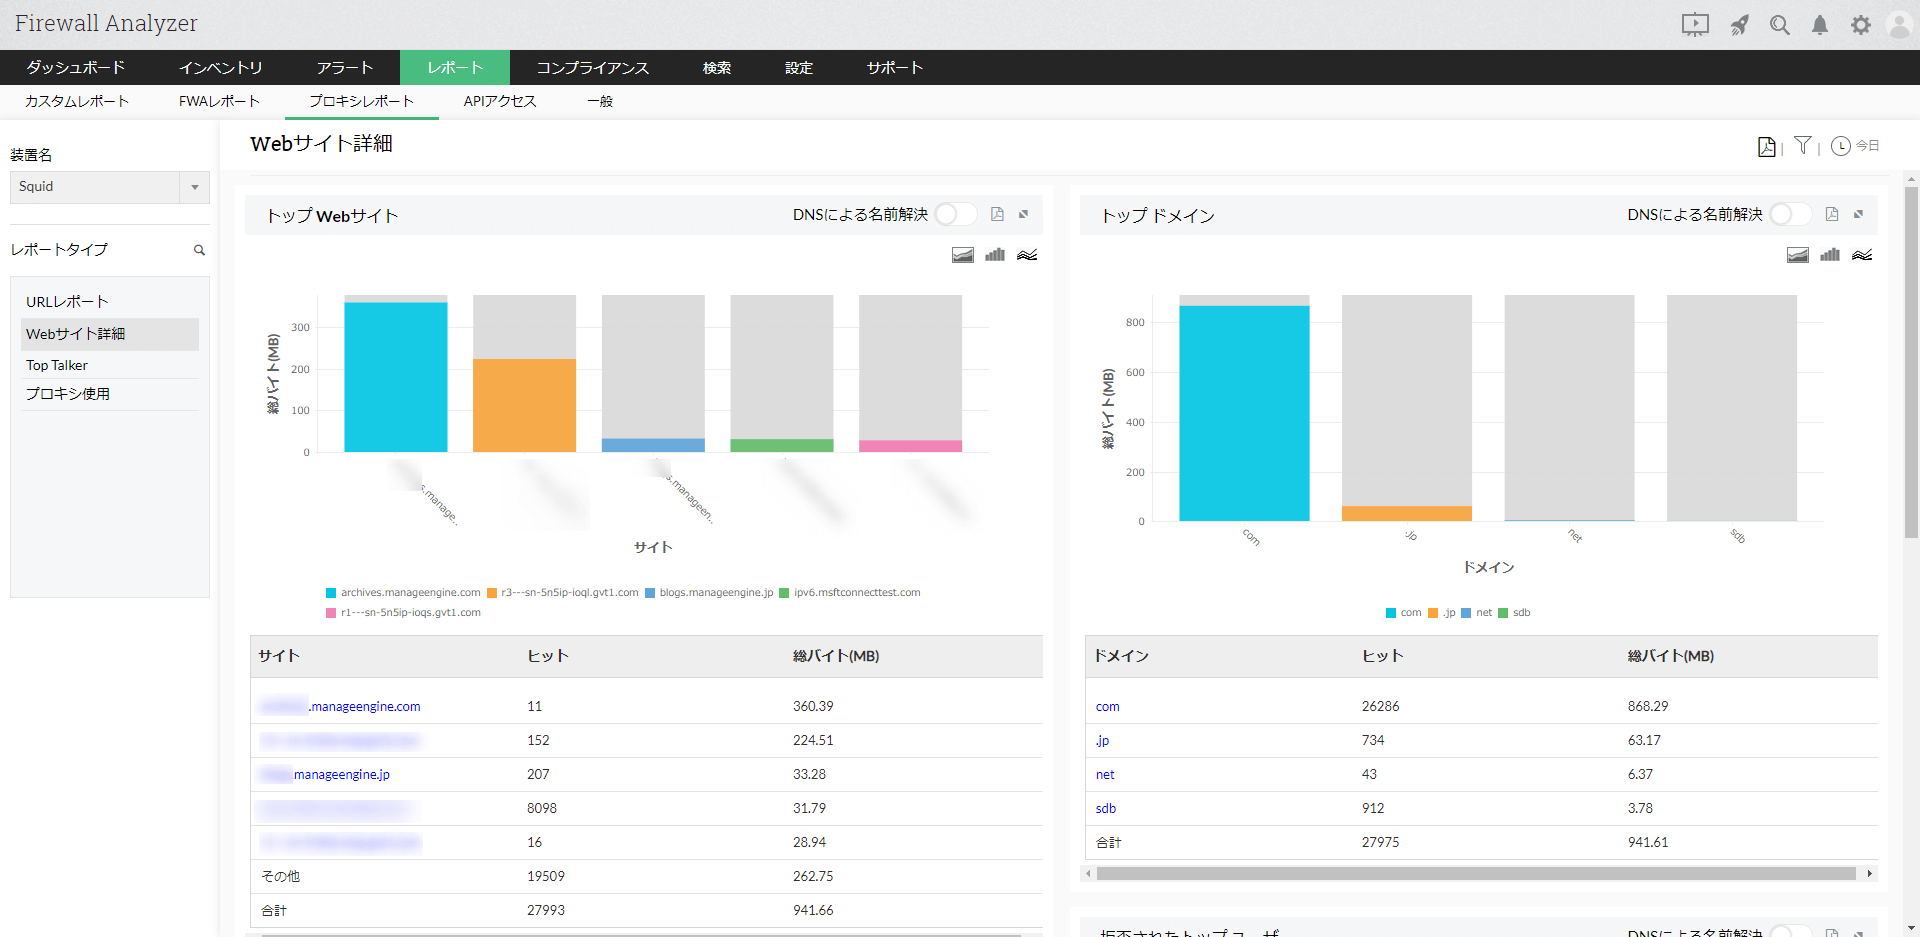The height and width of the screenshot is (937, 1920).
Task: Open the rocket quick-start icon
Action: coord(1740,25)
